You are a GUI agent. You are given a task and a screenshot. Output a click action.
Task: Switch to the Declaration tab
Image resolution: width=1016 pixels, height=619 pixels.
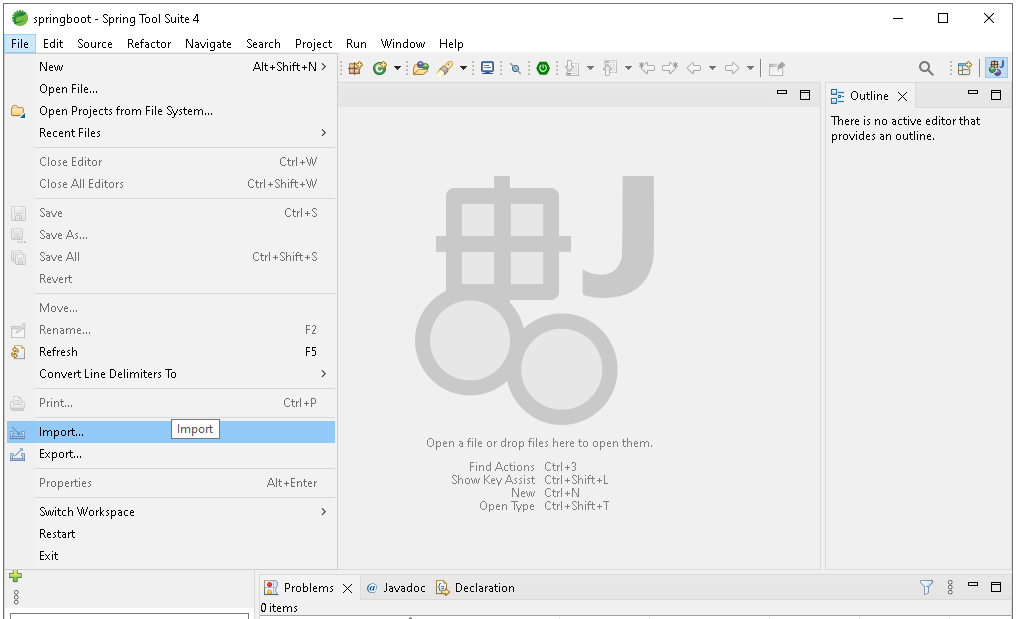475,588
